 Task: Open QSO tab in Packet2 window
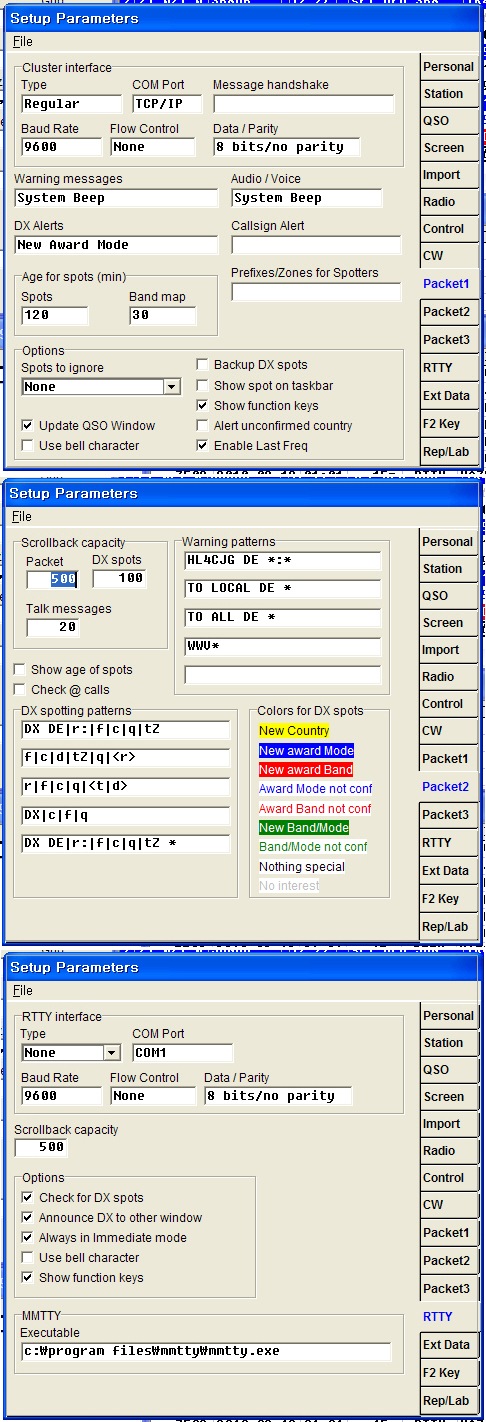[x=448, y=596]
